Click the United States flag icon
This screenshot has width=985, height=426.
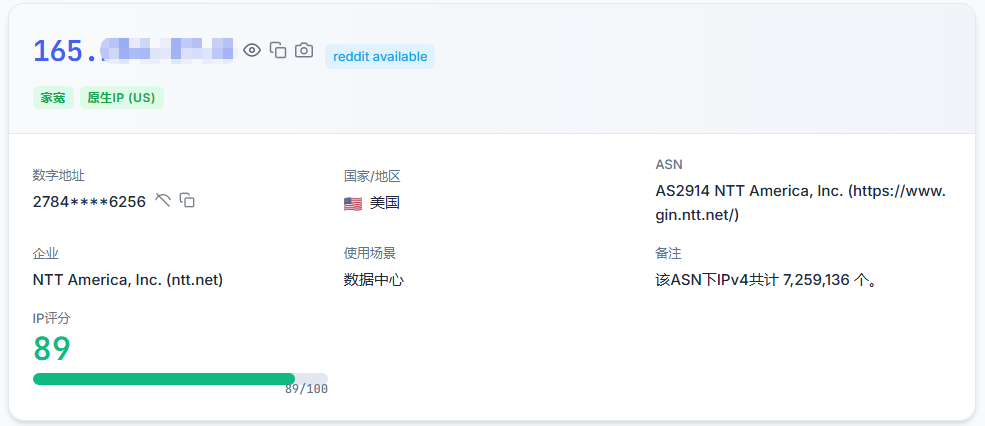click(x=353, y=203)
